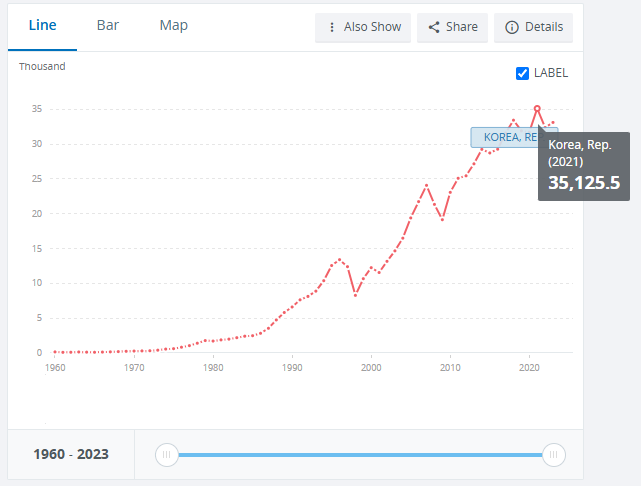Click the 1998 dip on the line
This screenshot has height=486, width=641.
pos(355,295)
